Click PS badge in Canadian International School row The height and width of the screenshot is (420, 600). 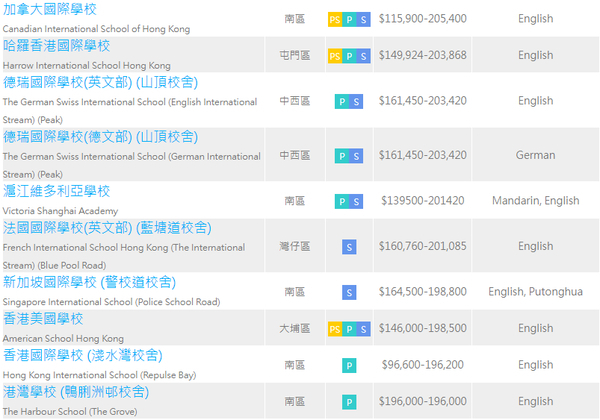point(335,20)
